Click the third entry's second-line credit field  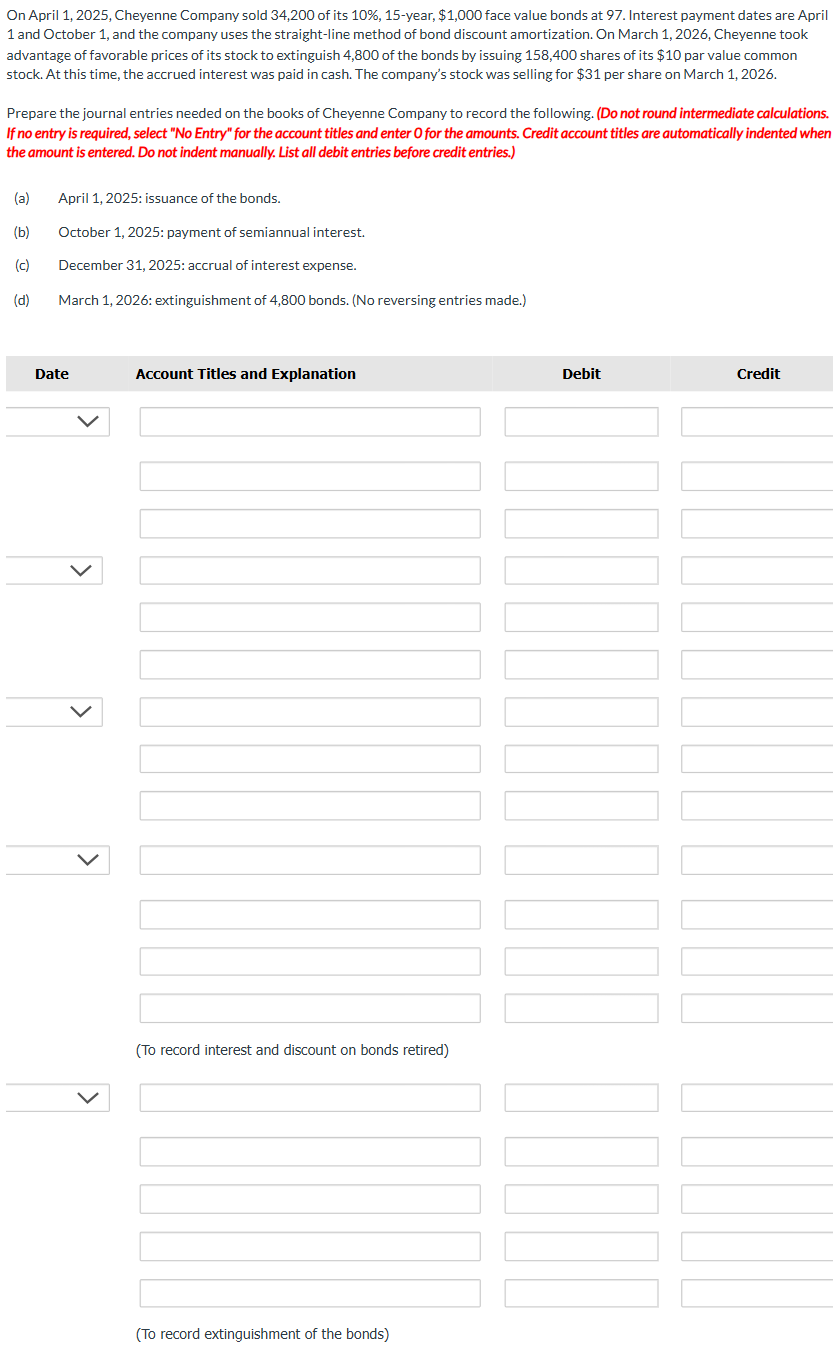coord(757,759)
